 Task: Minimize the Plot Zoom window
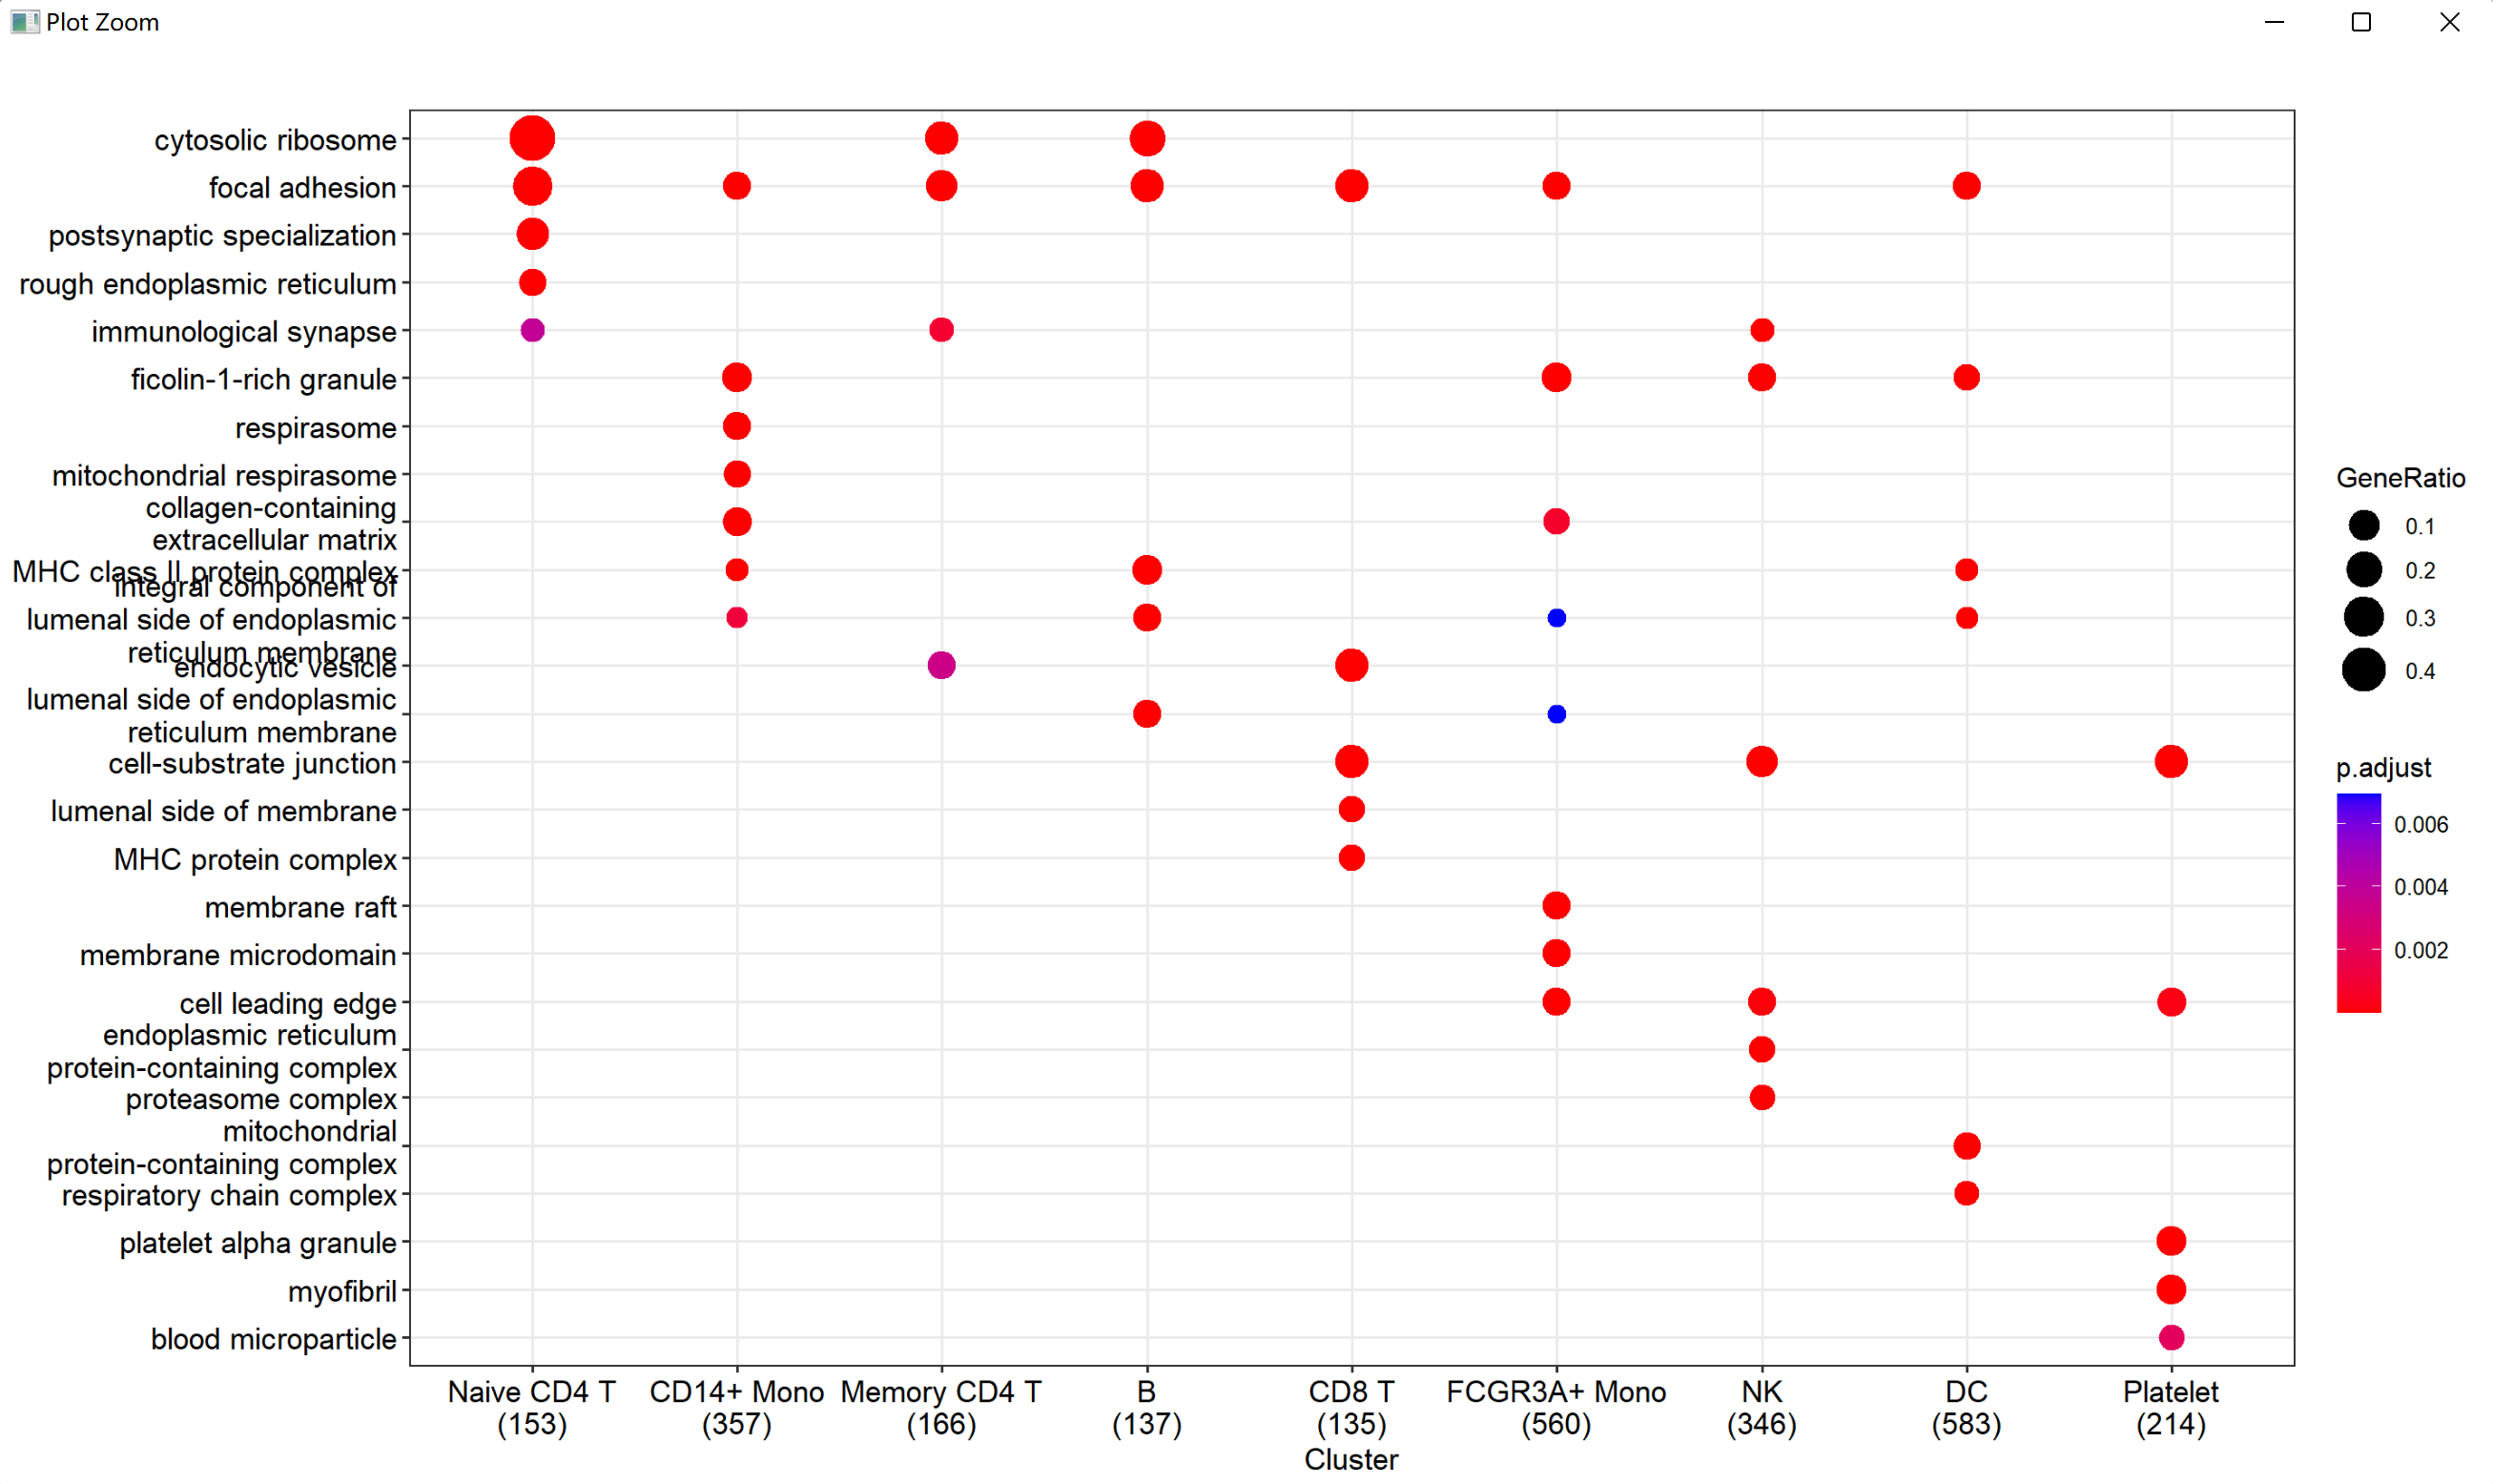[x=2274, y=22]
